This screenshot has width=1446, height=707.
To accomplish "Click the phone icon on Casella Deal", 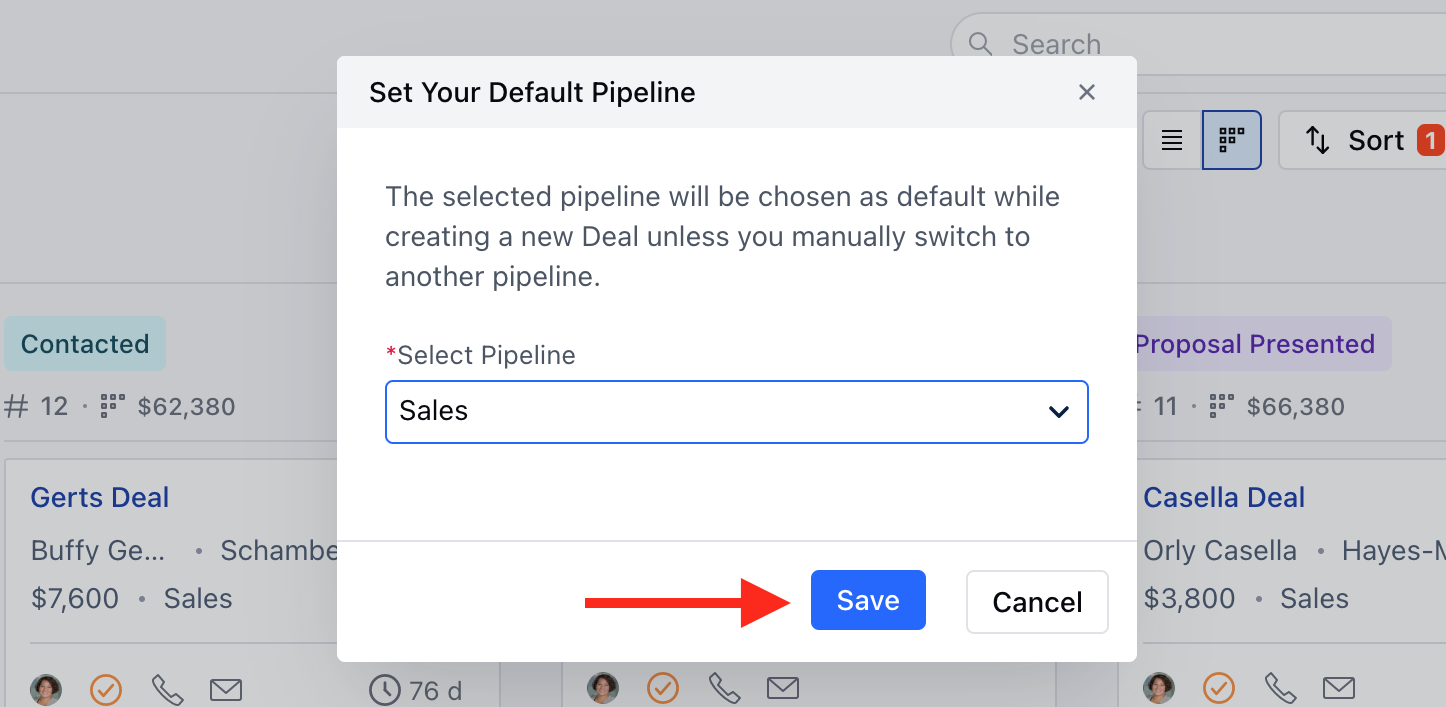I will coord(1279,688).
